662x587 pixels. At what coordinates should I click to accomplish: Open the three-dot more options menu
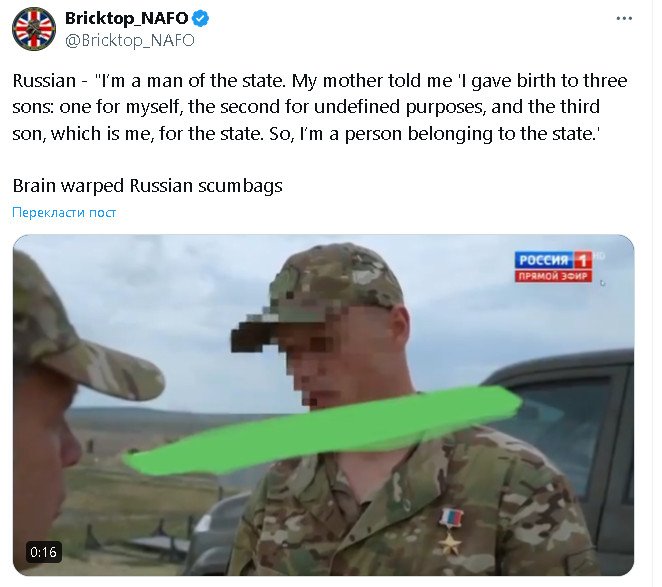[x=624, y=19]
